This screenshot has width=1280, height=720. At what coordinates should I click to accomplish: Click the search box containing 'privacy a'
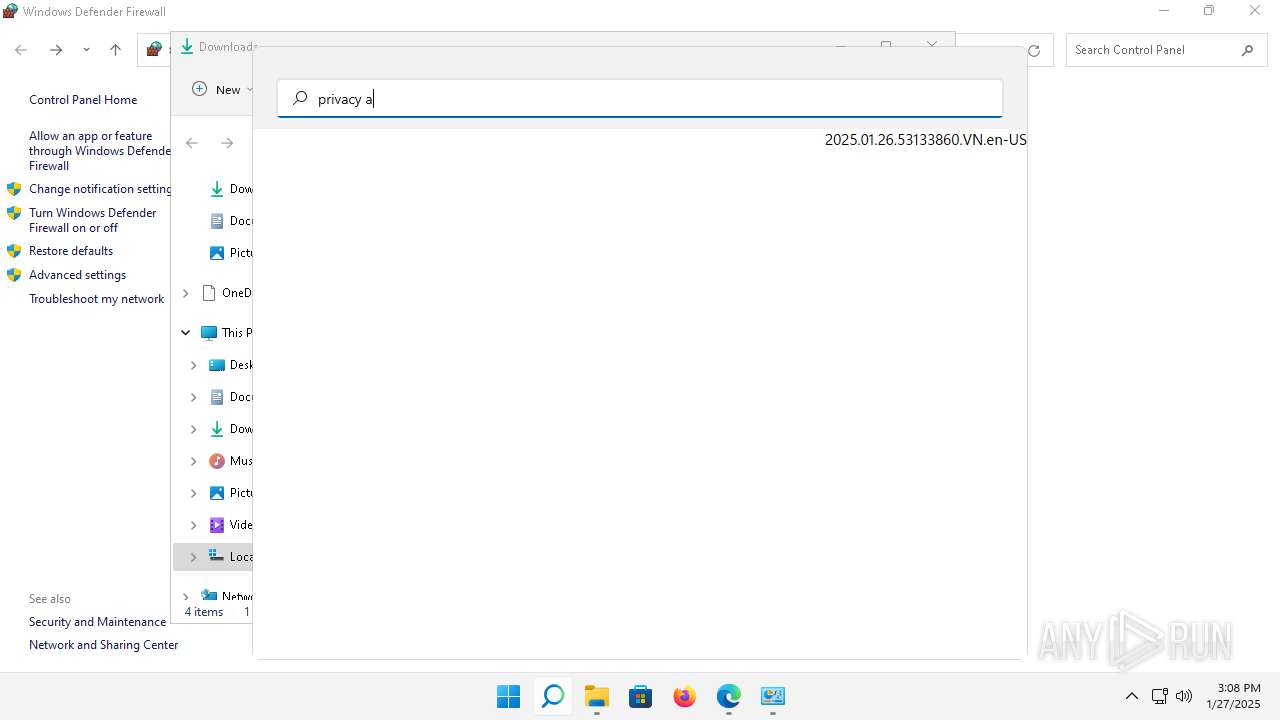point(640,98)
